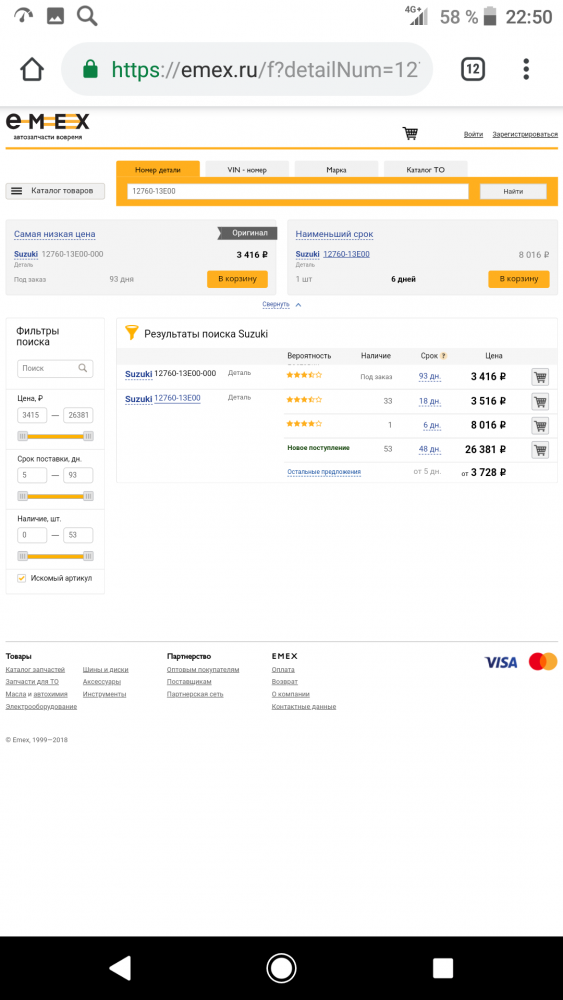Tap the Android back navigation button
Image resolution: width=563 pixels, height=1000 pixels.
(x=120, y=967)
